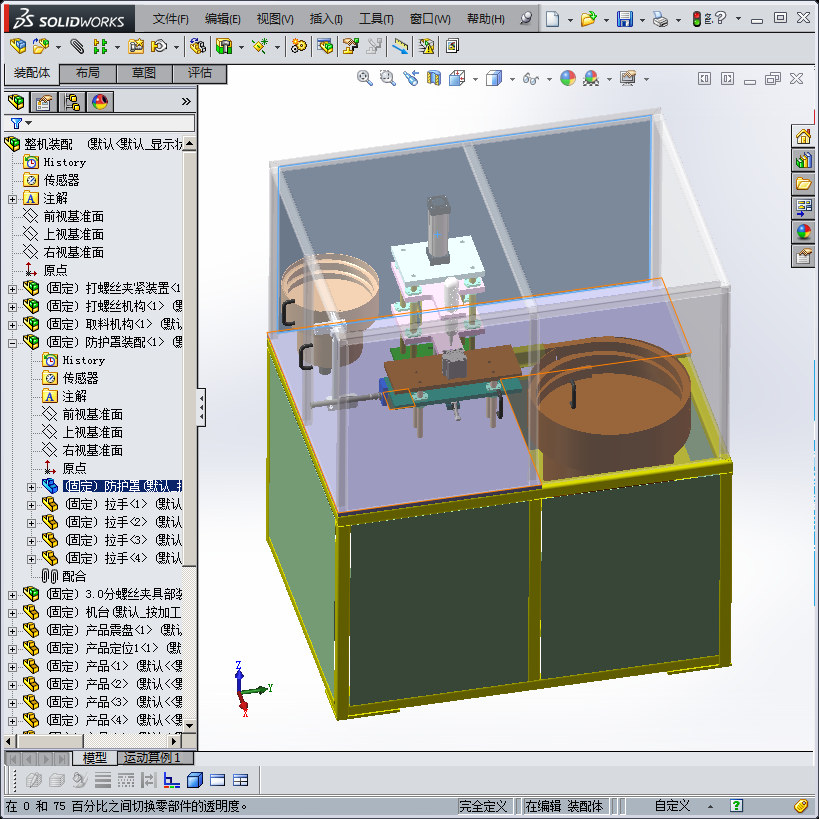Image resolution: width=819 pixels, height=819 pixels.
Task: Click the panel collapse handle on splitter
Action: (x=201, y=407)
